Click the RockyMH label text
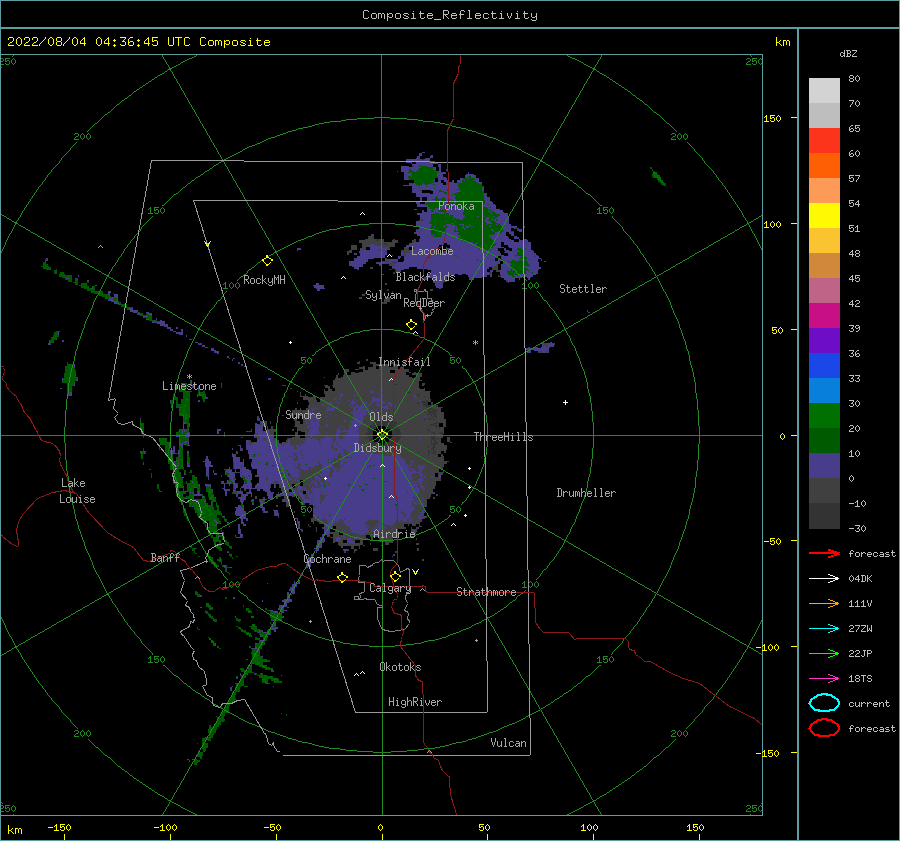Viewport: 900px width, 841px height. [264, 280]
